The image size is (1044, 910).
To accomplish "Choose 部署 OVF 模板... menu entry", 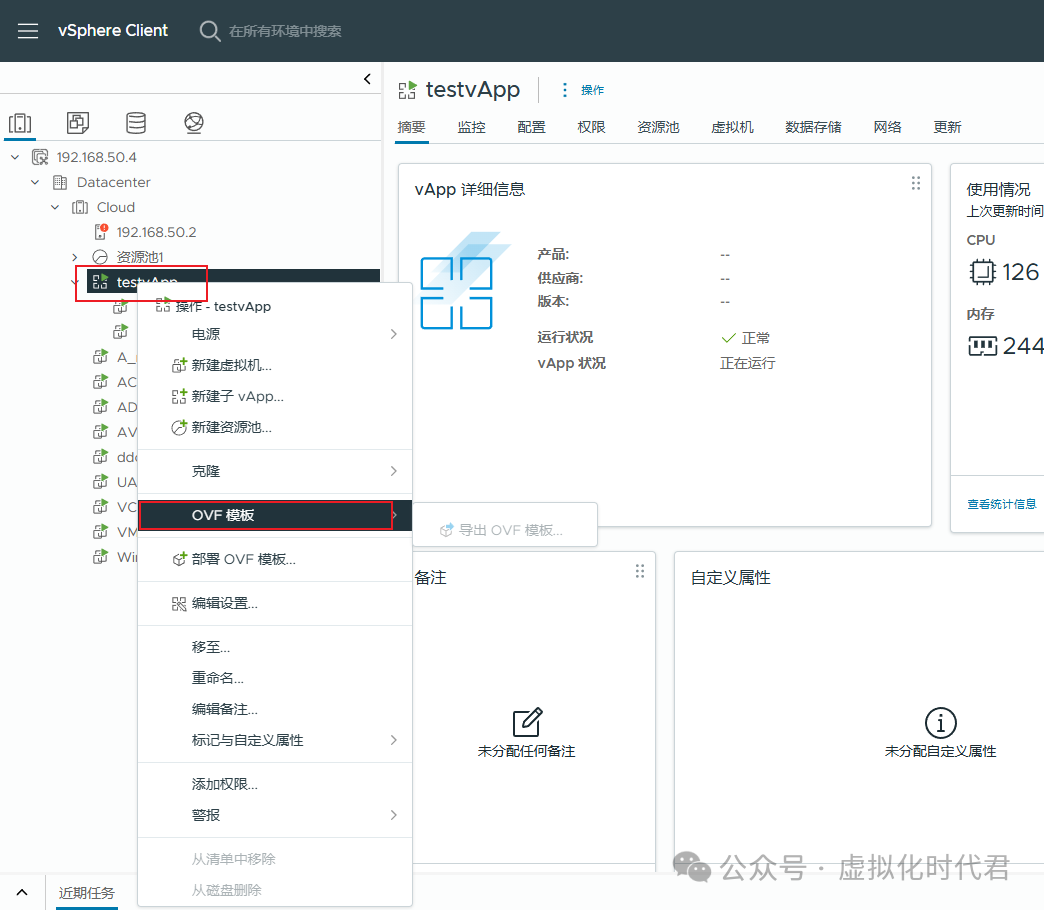I will click(275, 559).
